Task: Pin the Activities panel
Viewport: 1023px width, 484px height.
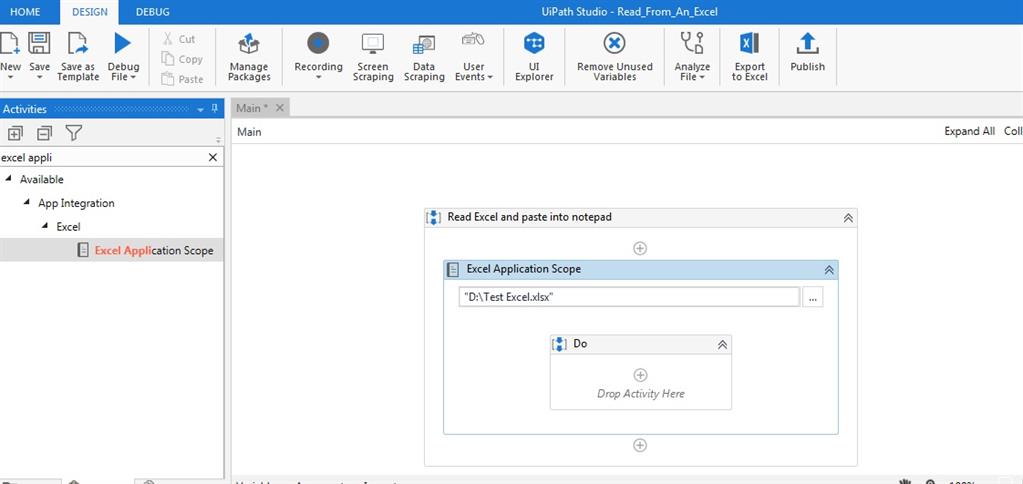Action: (x=215, y=109)
